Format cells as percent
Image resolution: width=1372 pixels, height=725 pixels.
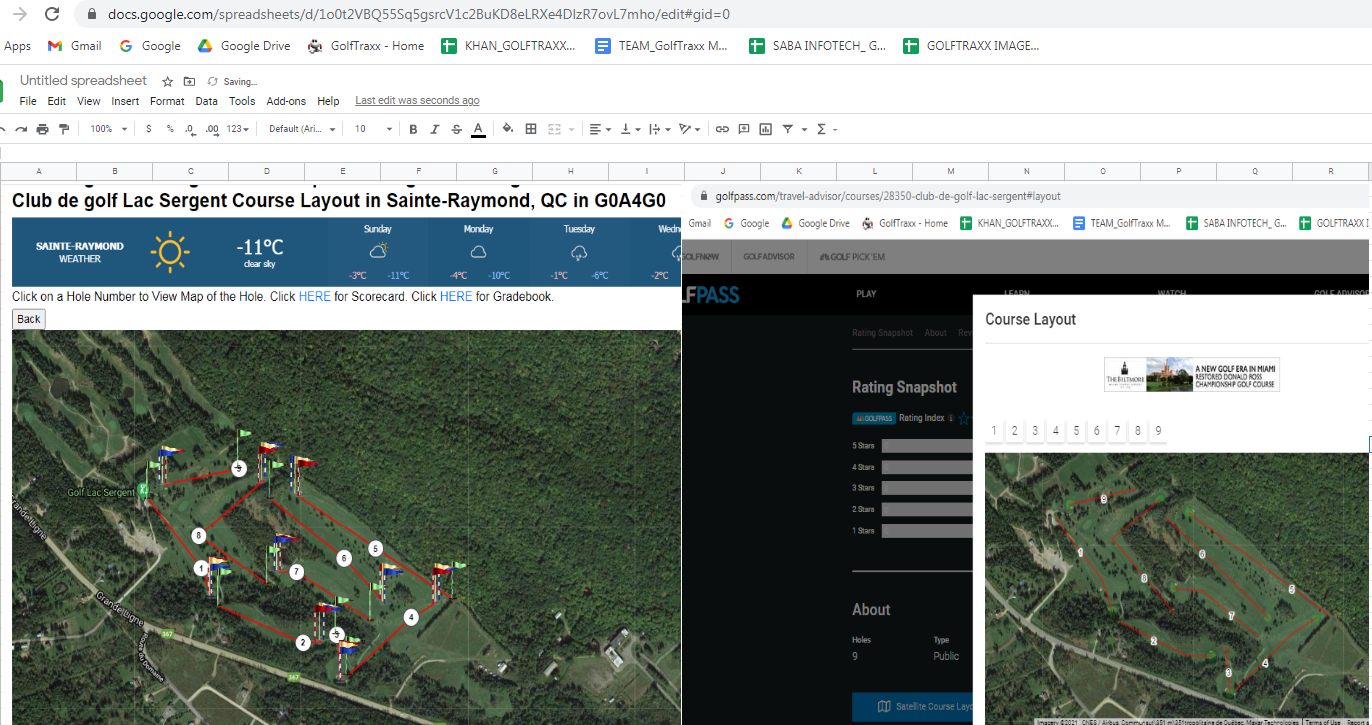170,129
